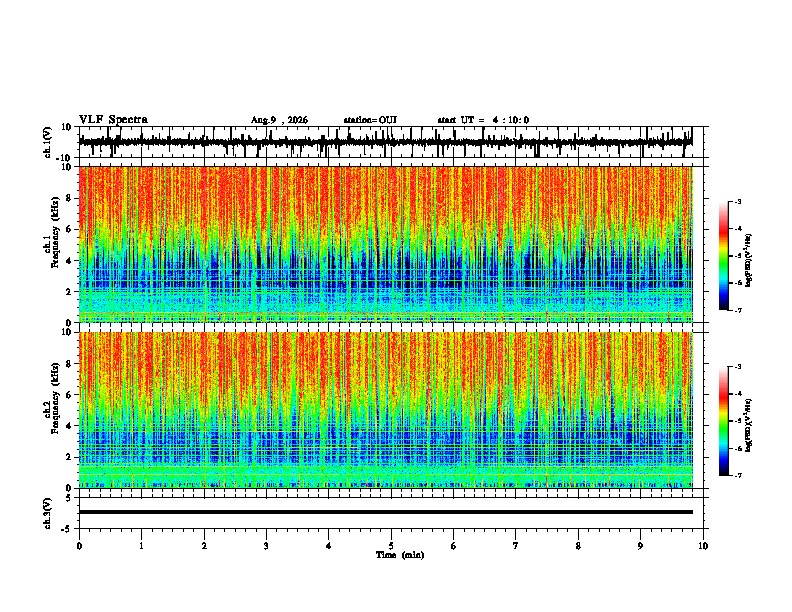This screenshot has height=612, width=792.
Task: Click the 'VLF Spectra' title text
Action: (113, 120)
